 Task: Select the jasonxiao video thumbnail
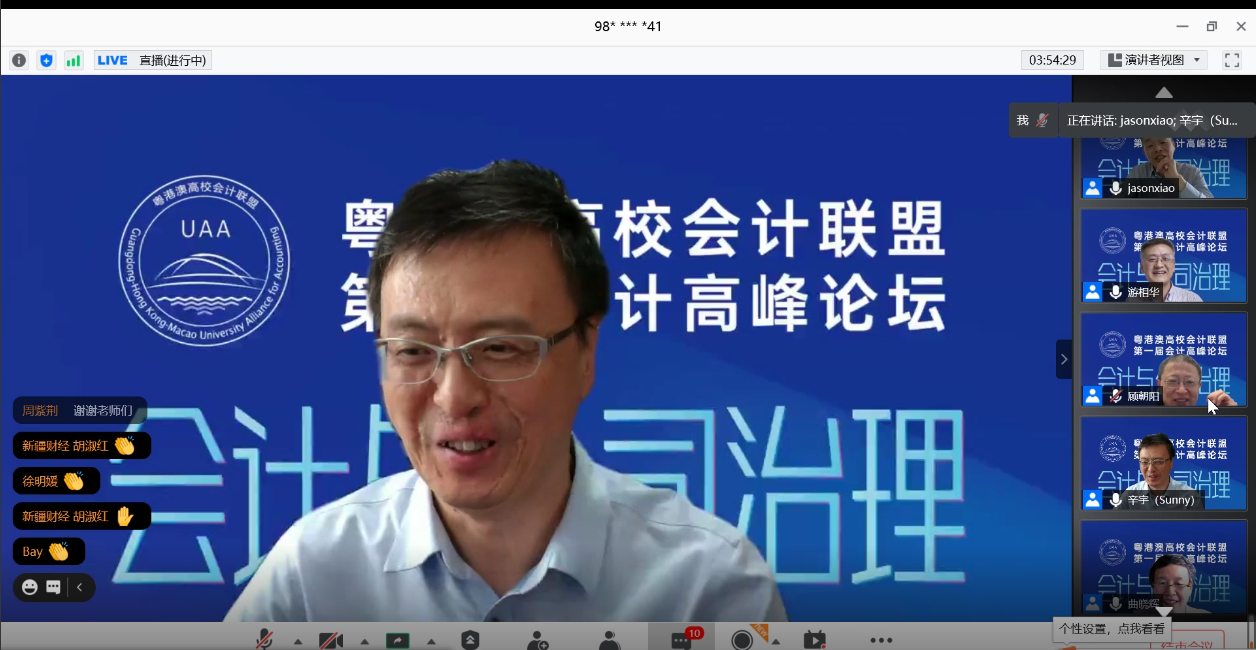tap(1163, 168)
